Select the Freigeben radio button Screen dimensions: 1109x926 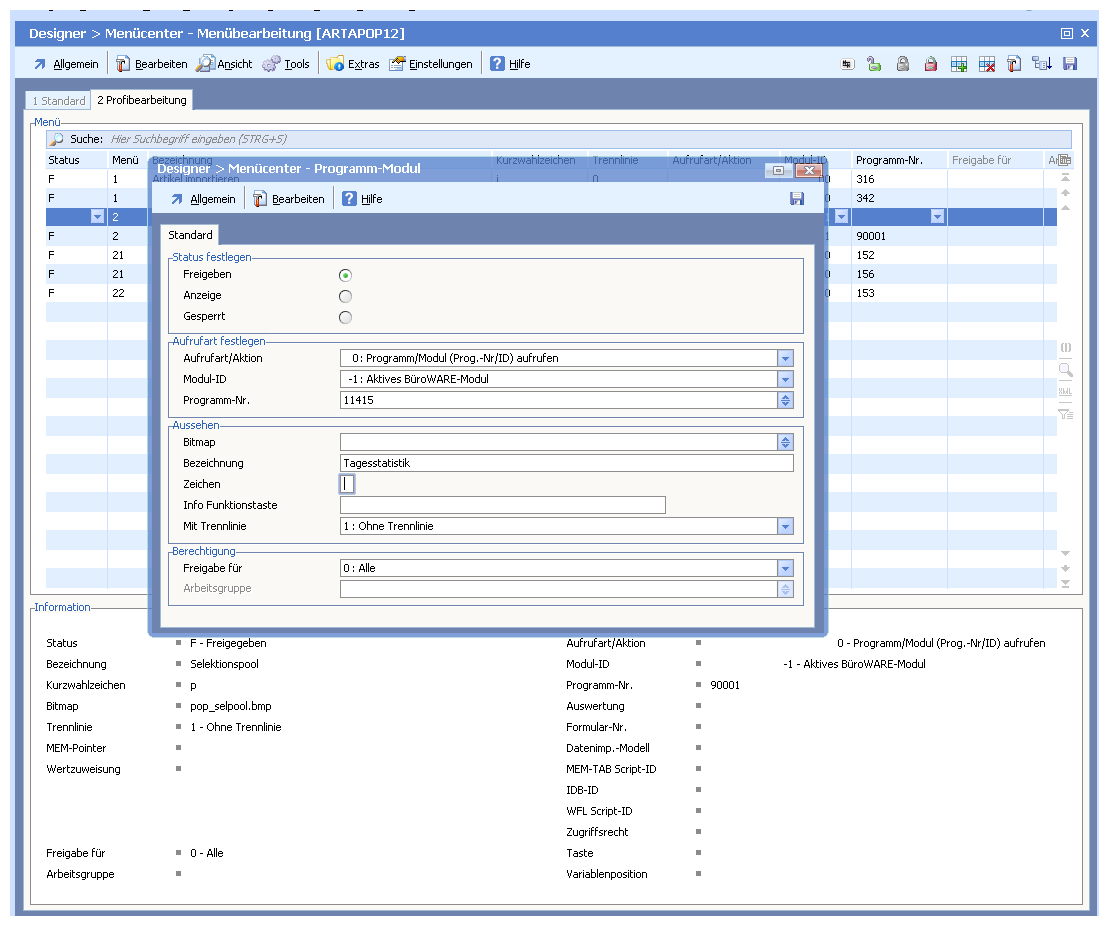coord(346,275)
